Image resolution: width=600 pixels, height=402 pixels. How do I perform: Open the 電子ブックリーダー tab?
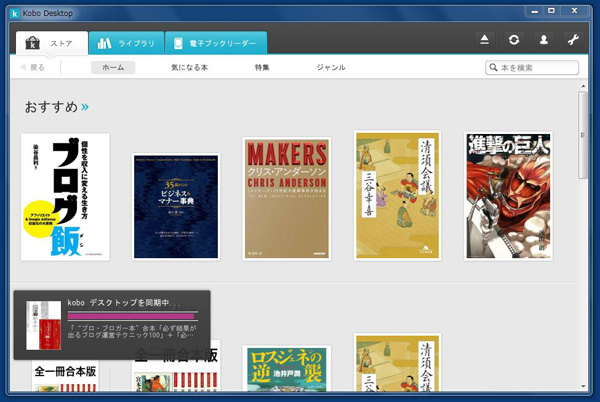216,43
